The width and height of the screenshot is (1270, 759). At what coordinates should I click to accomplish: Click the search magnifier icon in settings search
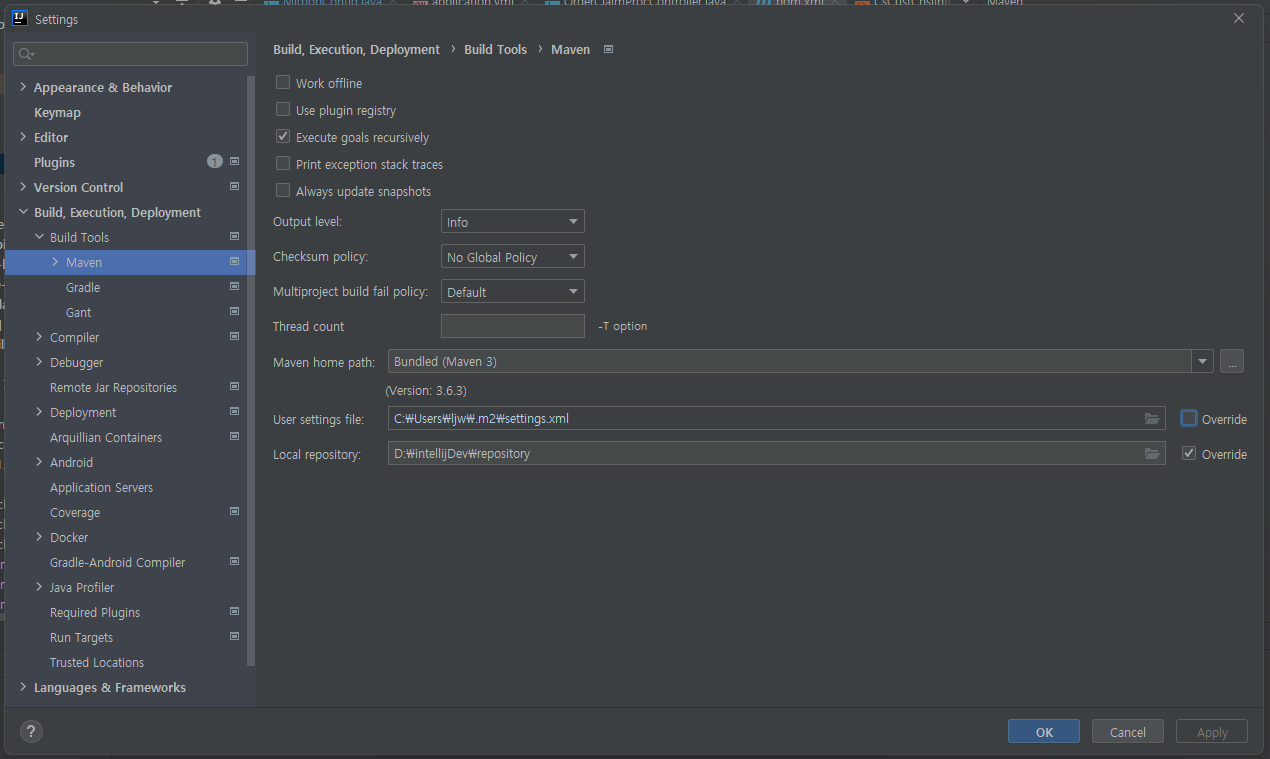click(x=26, y=54)
